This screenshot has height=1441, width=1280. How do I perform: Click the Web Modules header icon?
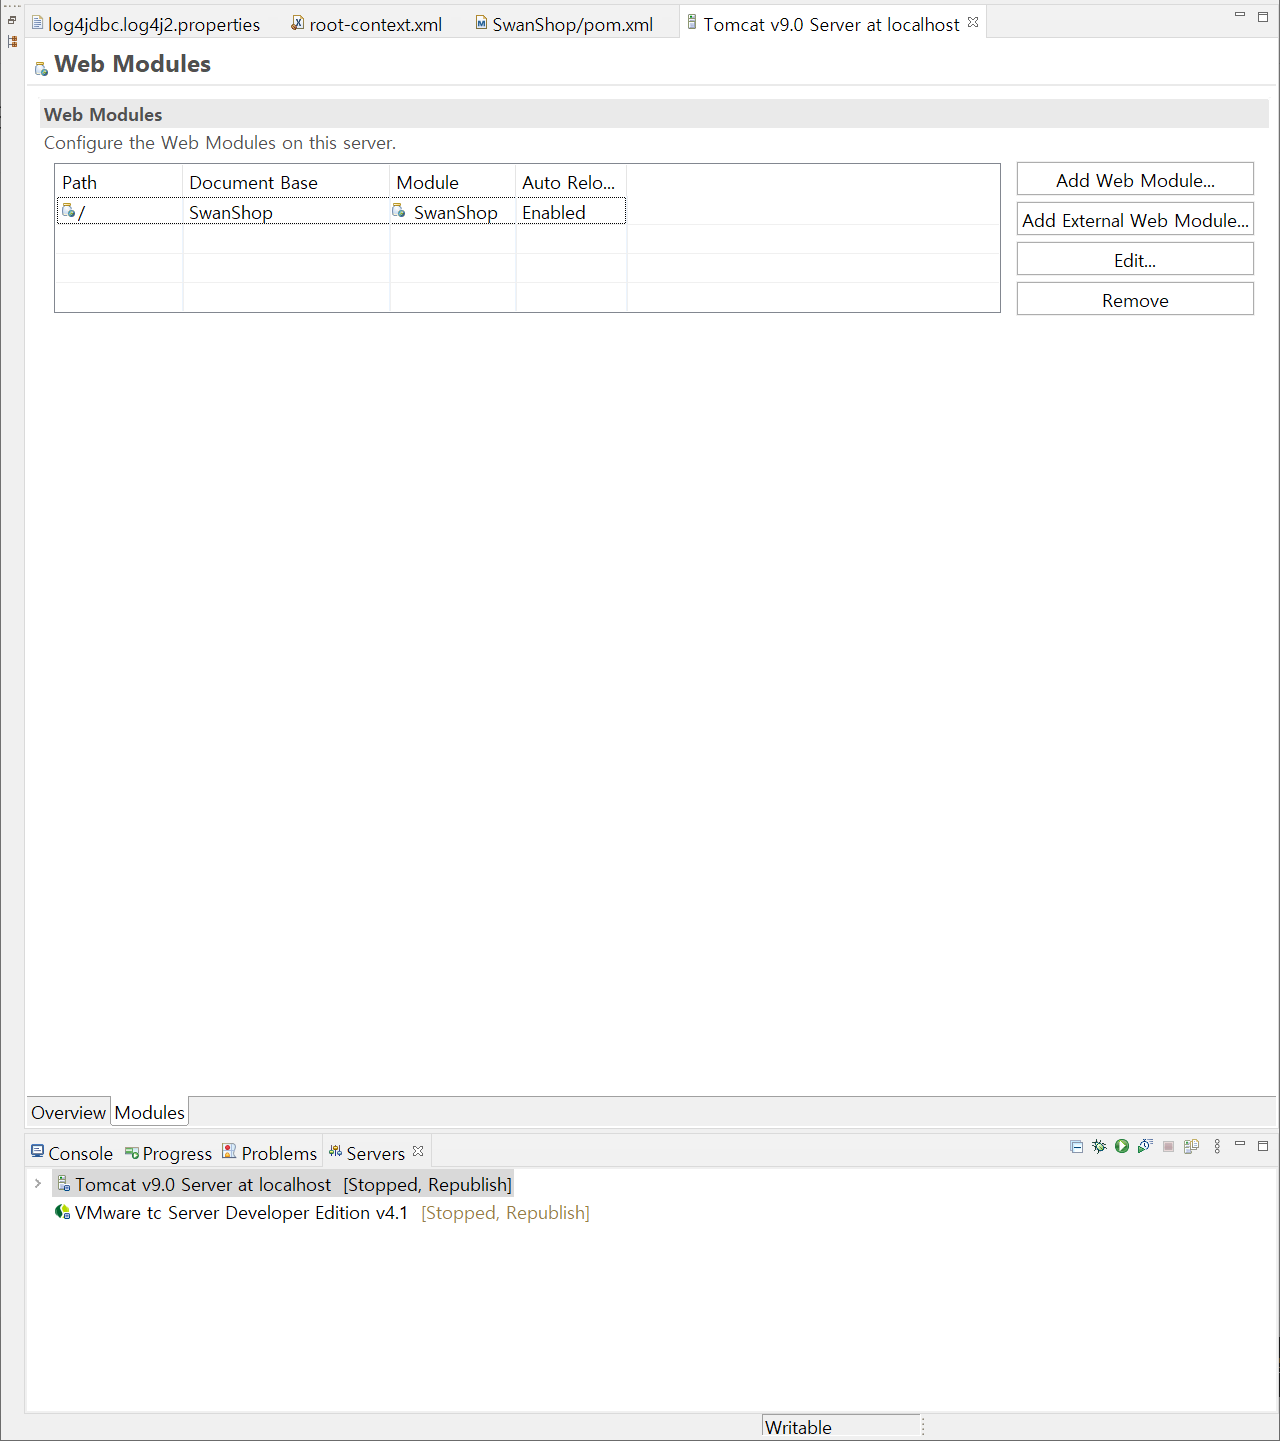[41, 68]
